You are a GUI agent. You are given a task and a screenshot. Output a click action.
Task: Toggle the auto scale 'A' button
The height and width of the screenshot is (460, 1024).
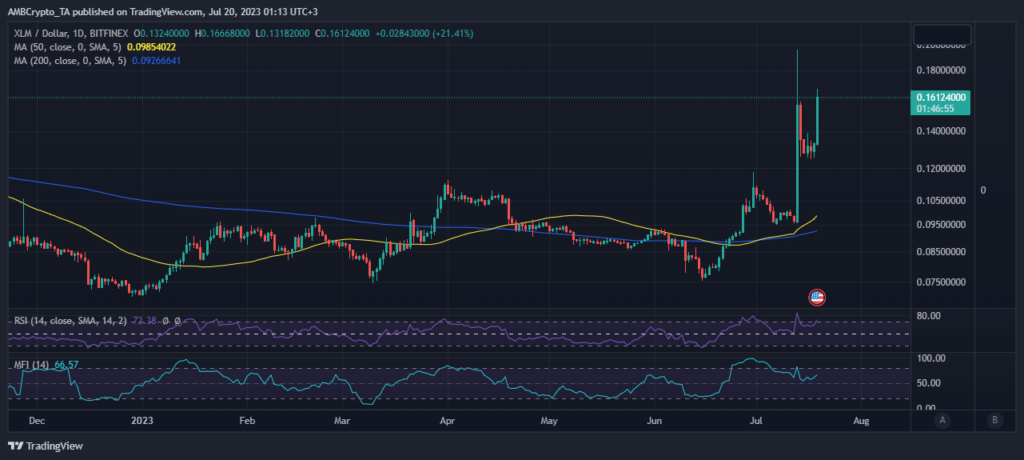(943, 421)
